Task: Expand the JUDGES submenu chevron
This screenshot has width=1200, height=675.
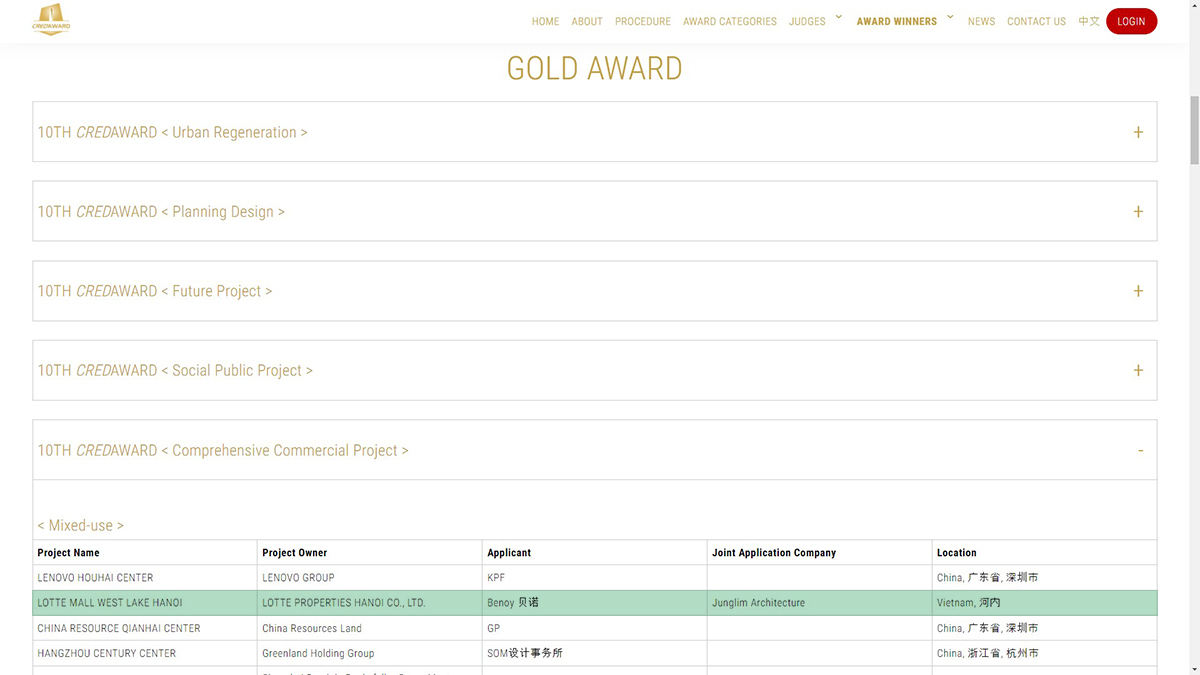Action: (839, 17)
